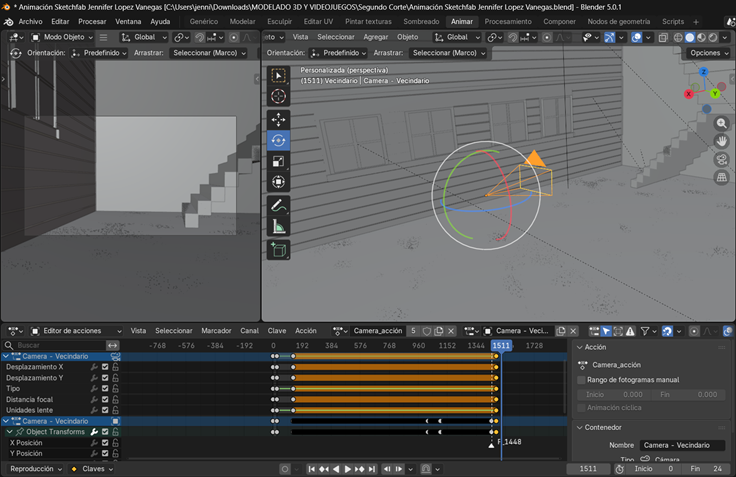Open Modo Objeto mode dropdown
736x477 pixels.
[x=62, y=37]
